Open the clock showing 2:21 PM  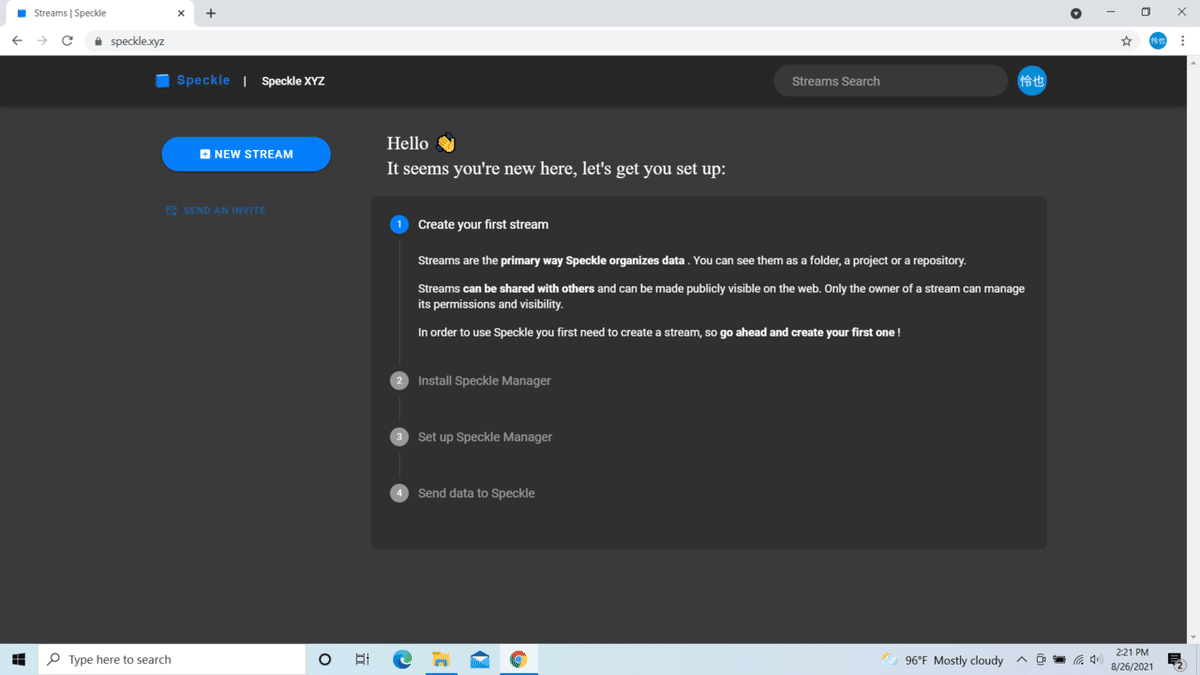(1132, 659)
